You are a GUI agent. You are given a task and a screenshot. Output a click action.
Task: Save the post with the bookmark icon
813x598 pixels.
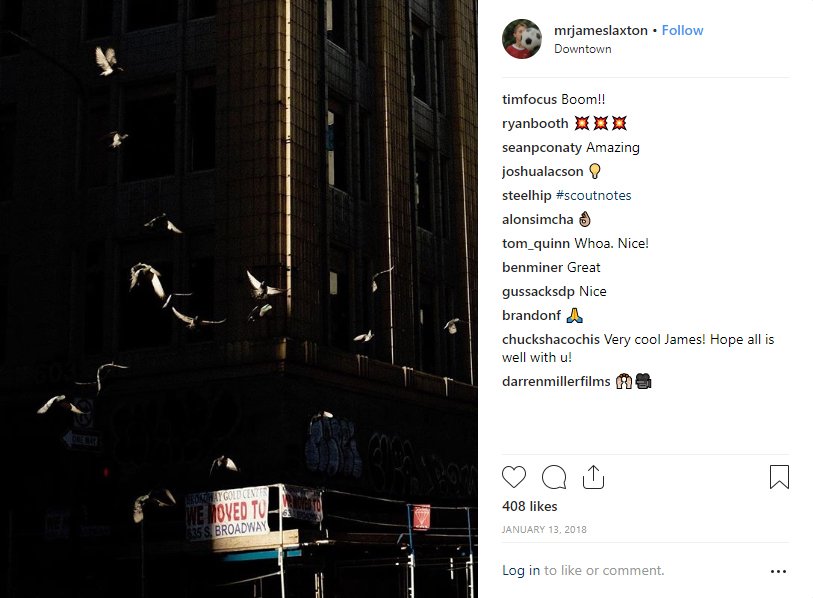tap(779, 477)
